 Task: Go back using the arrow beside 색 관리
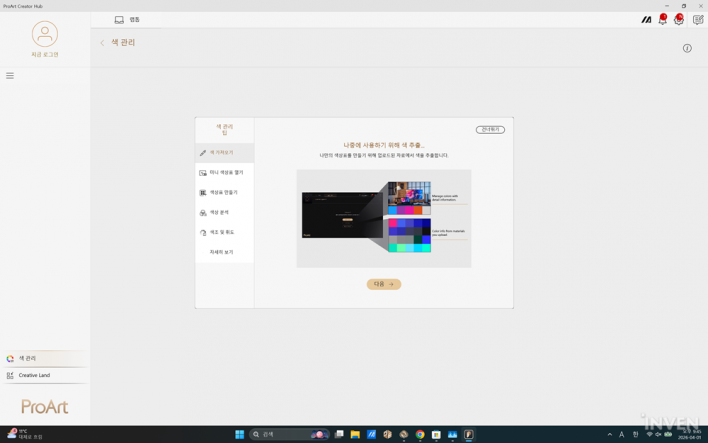(102, 43)
